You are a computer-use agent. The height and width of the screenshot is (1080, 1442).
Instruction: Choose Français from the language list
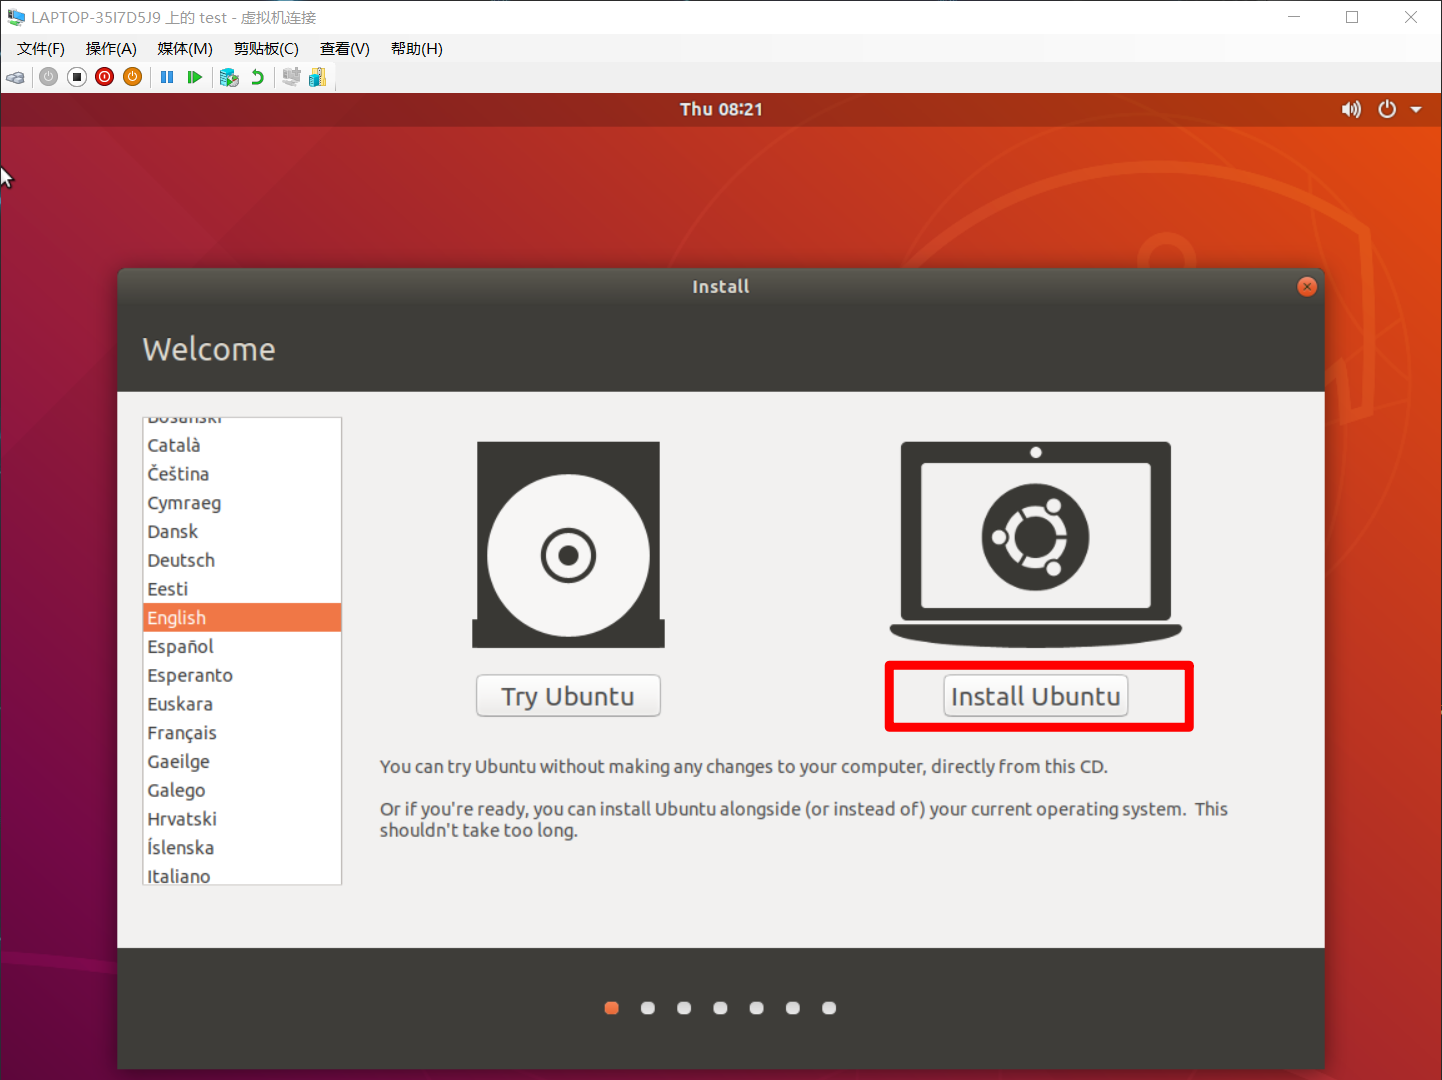tap(182, 733)
